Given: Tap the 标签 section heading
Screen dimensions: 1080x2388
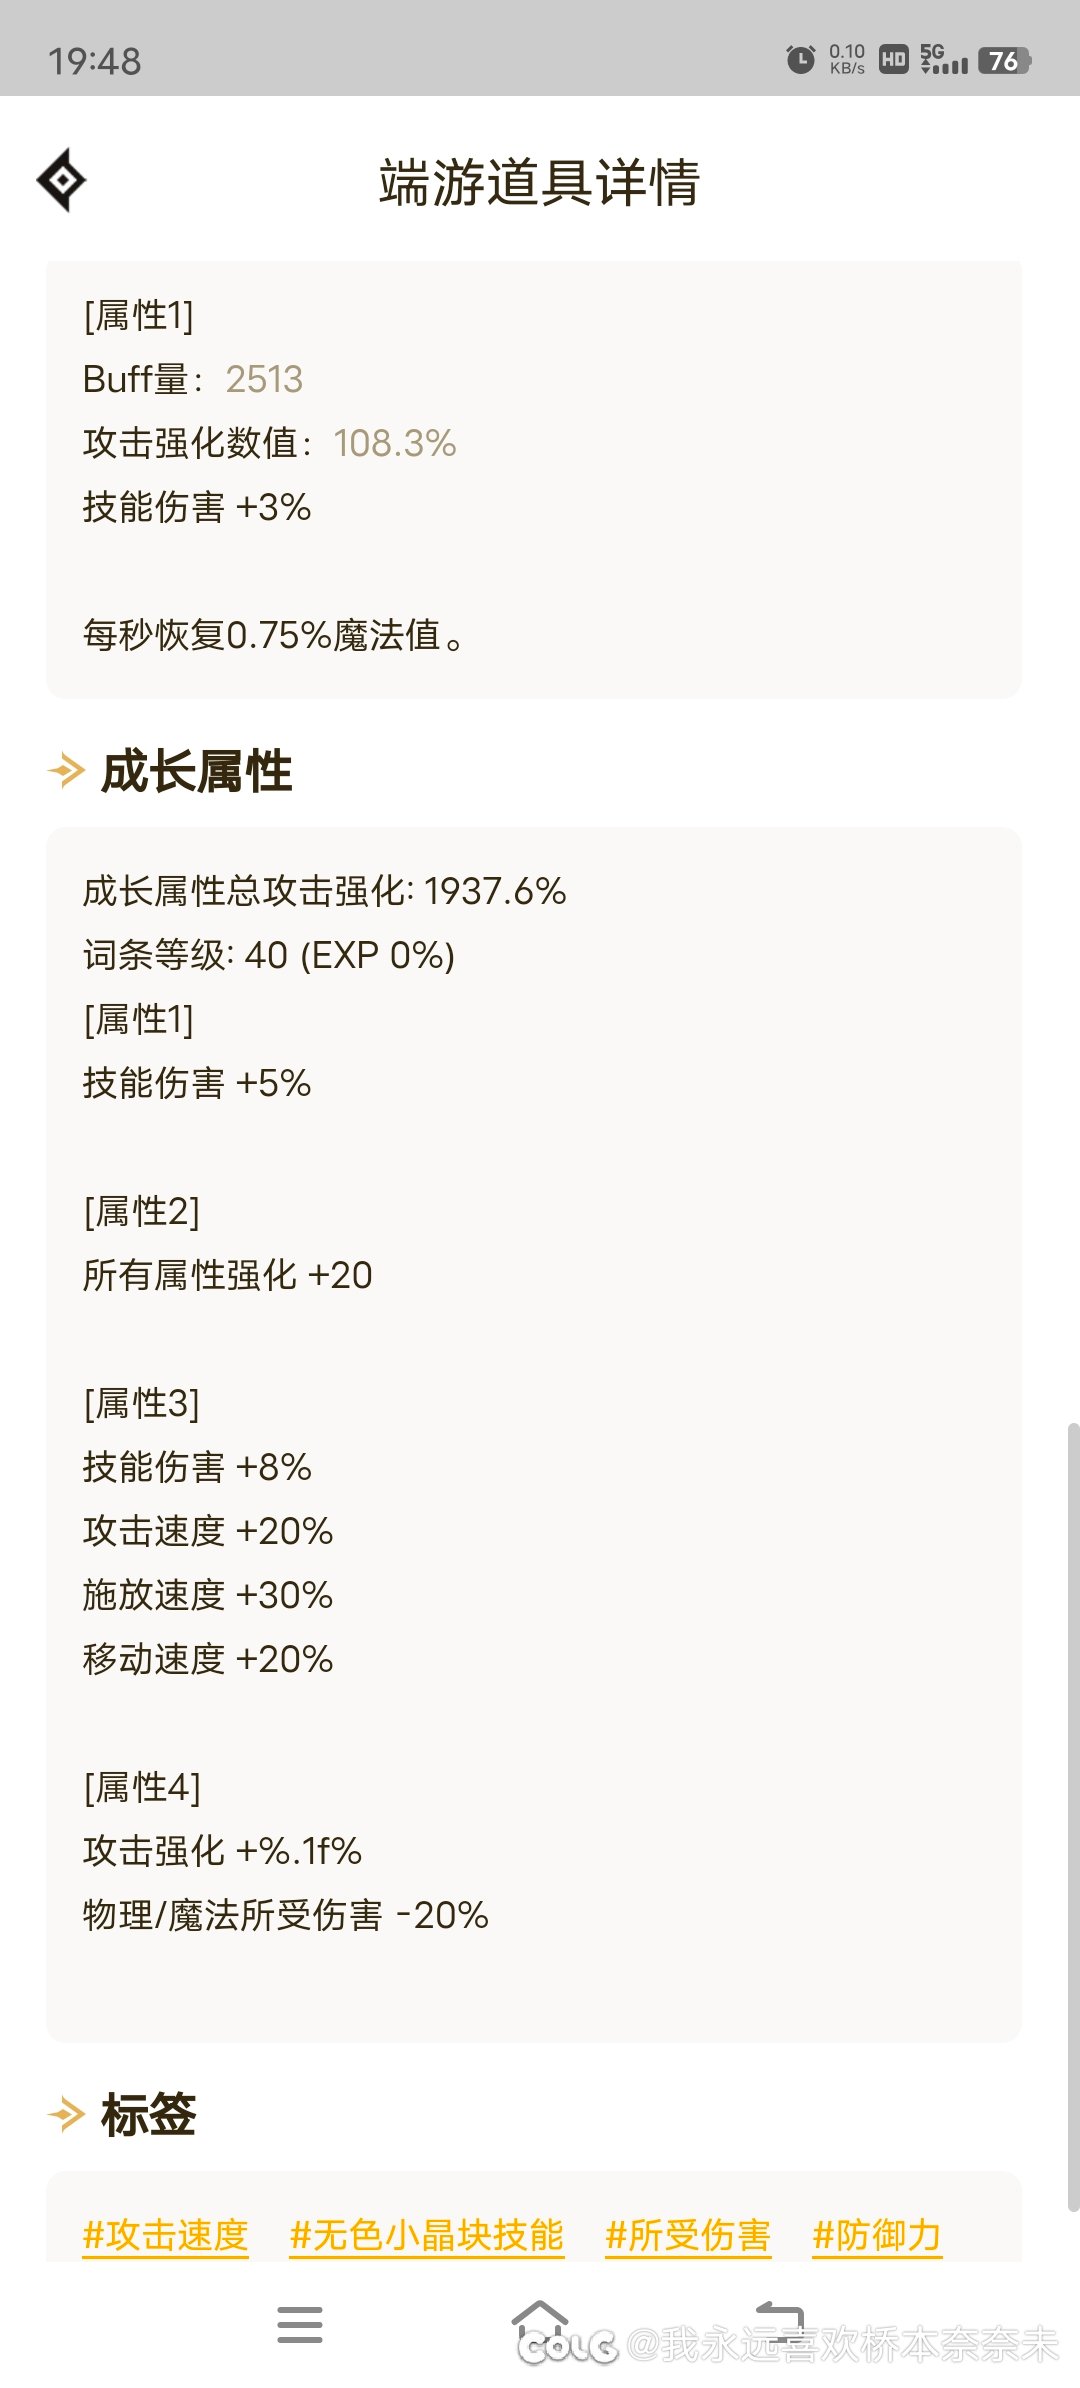Looking at the screenshot, I should [x=149, y=2115].
